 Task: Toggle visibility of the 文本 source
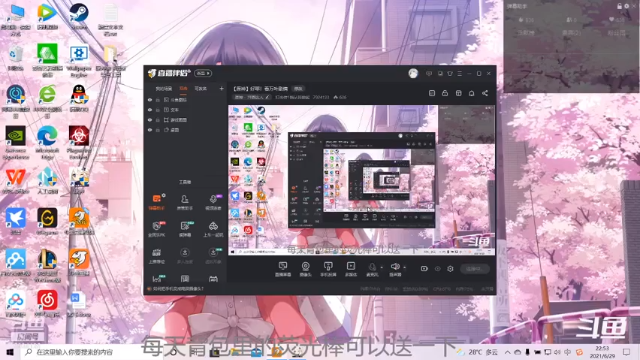point(150,110)
